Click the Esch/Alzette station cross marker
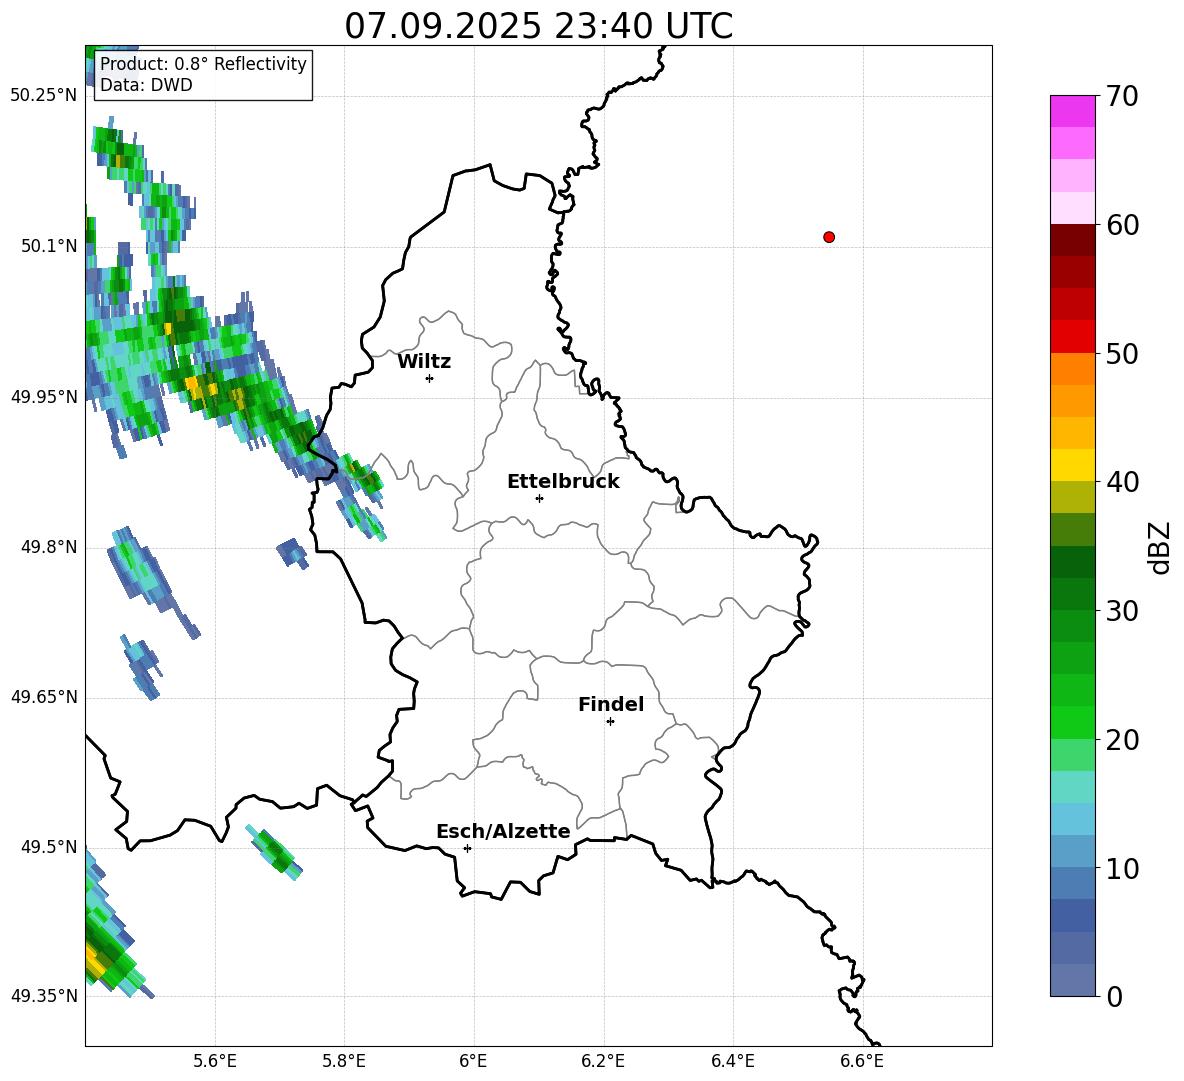Screen dimensions: 1184x1081 pos(467,848)
